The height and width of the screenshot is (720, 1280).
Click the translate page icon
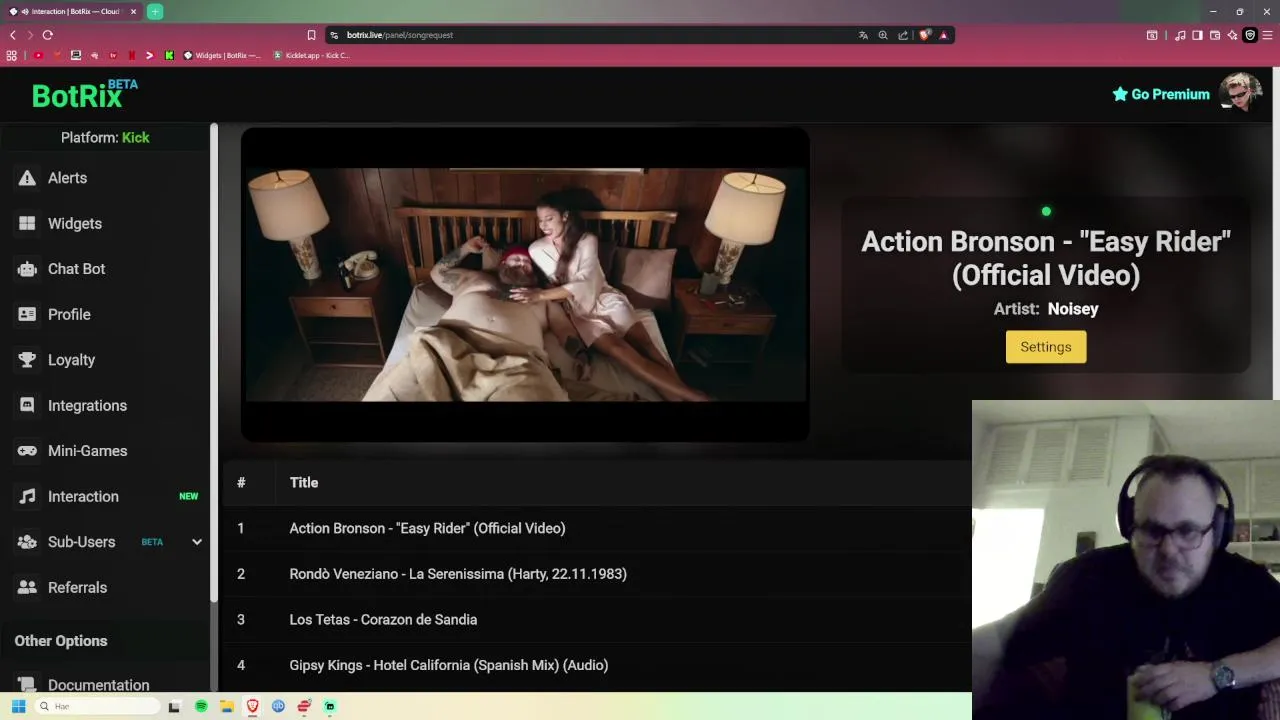point(863,35)
